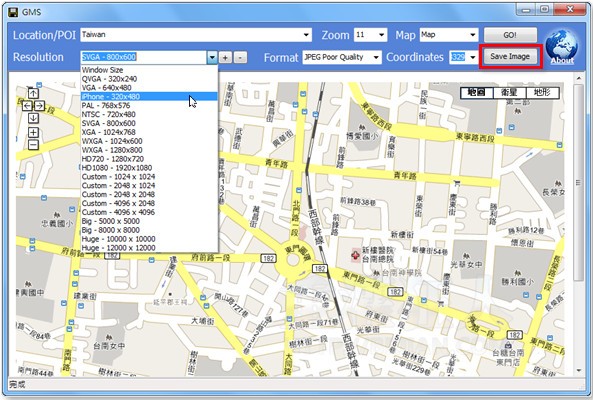Zoom in the map using plus icon
This screenshot has width=593, height=400.
tap(33, 132)
